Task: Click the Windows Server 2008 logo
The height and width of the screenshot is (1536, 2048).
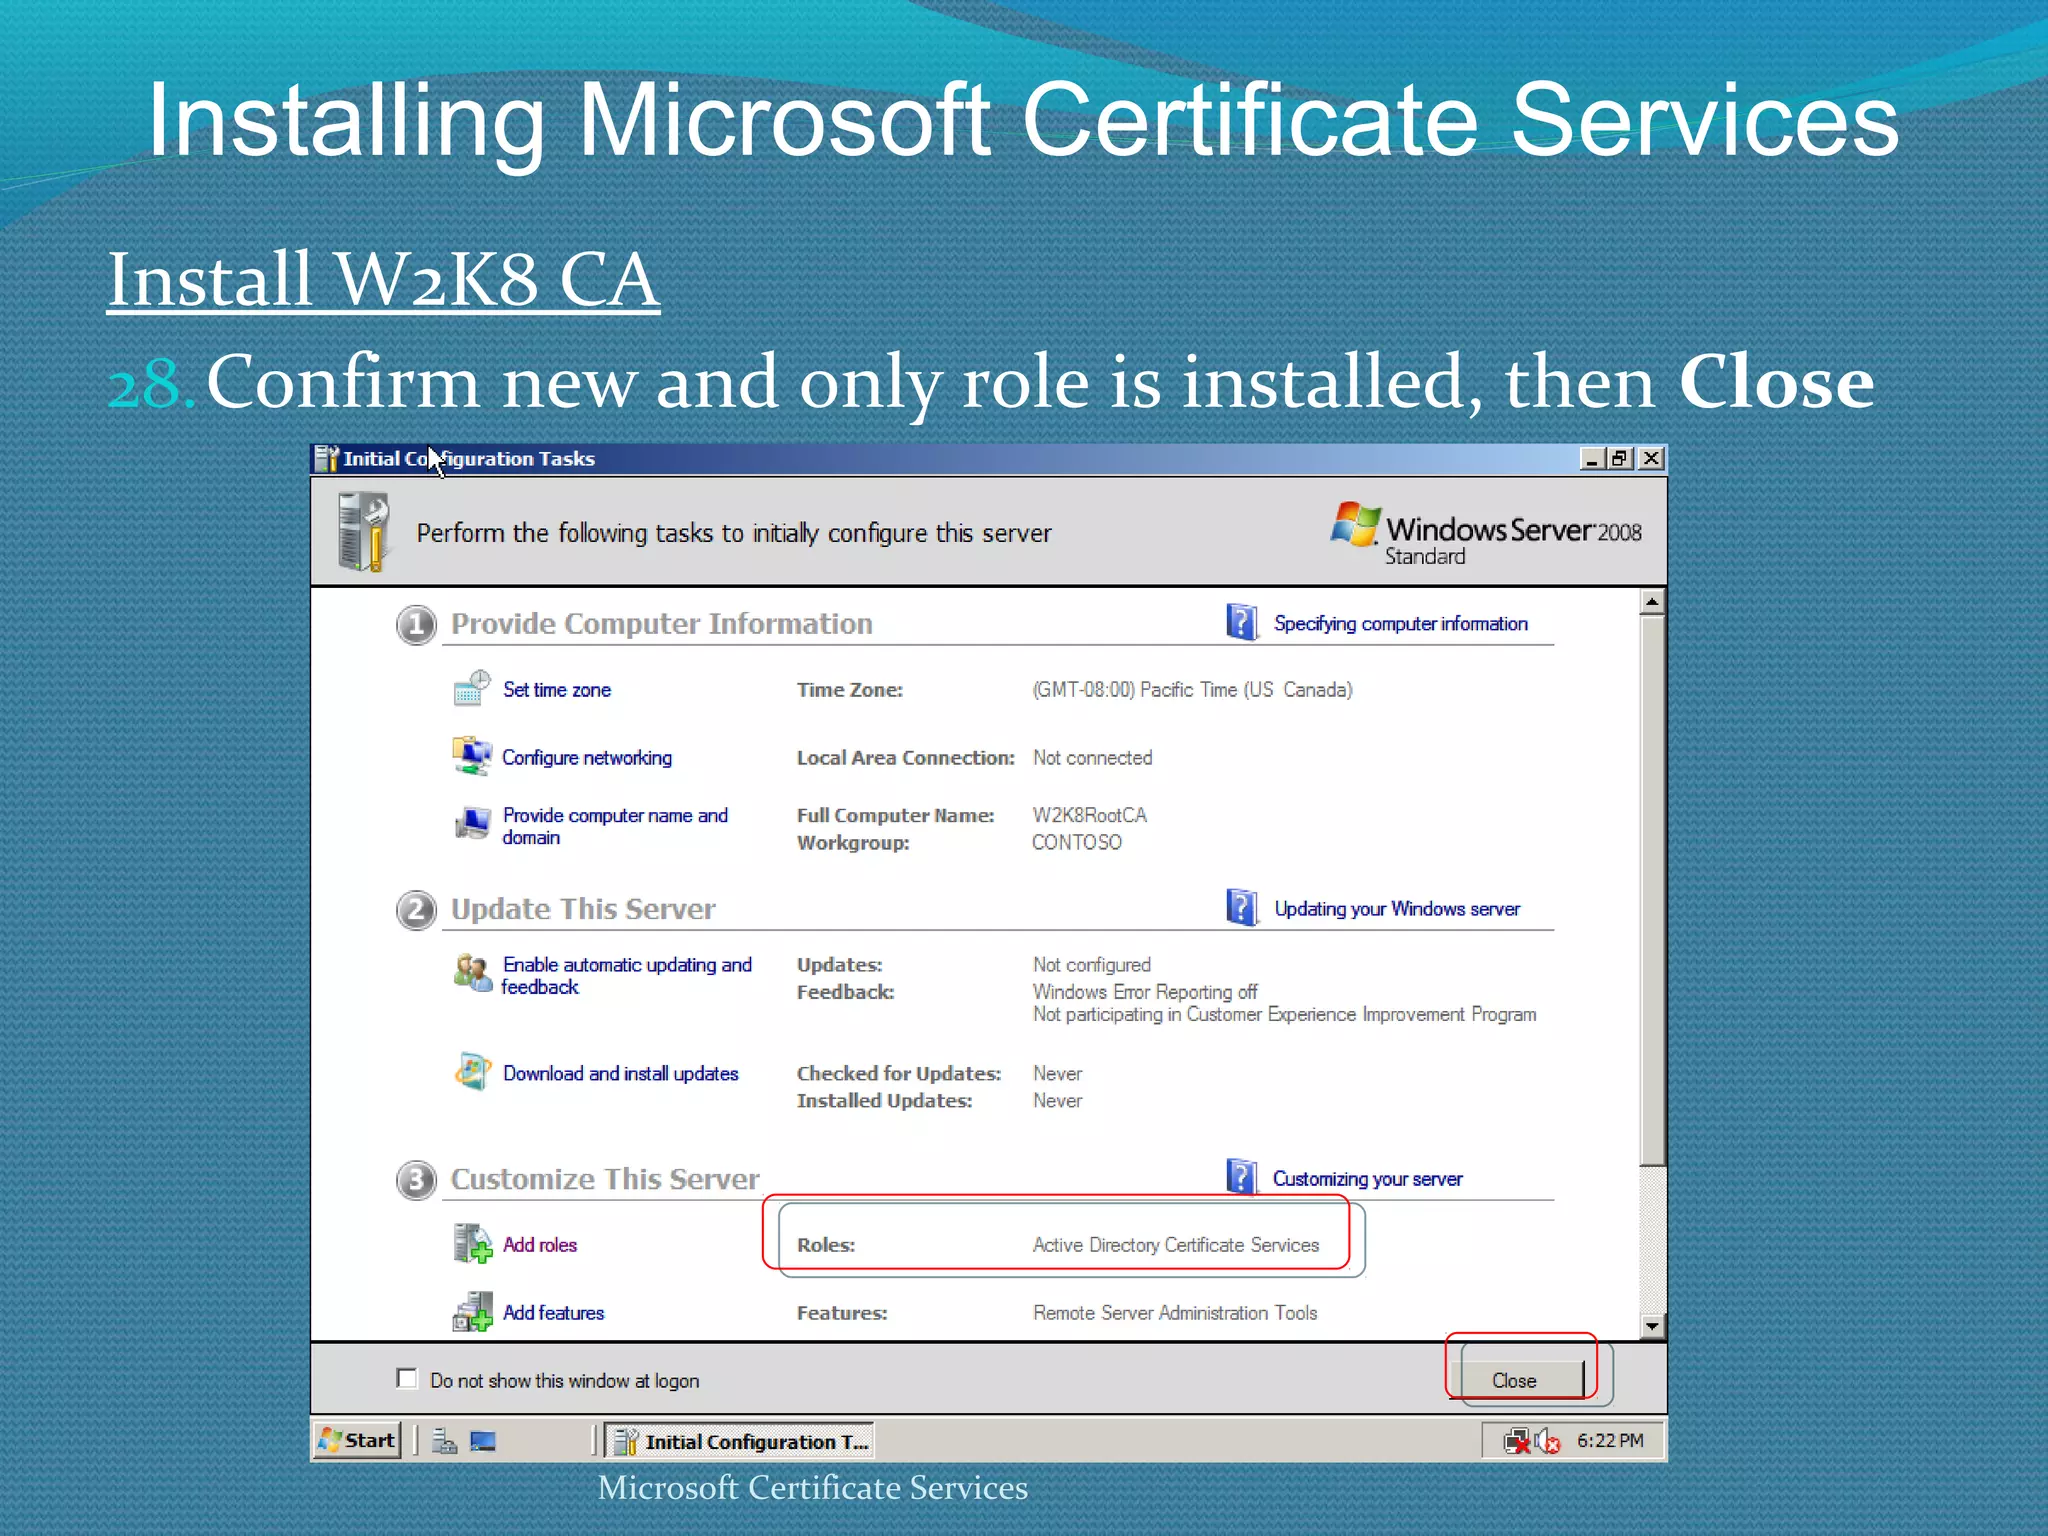Action: coord(1486,533)
